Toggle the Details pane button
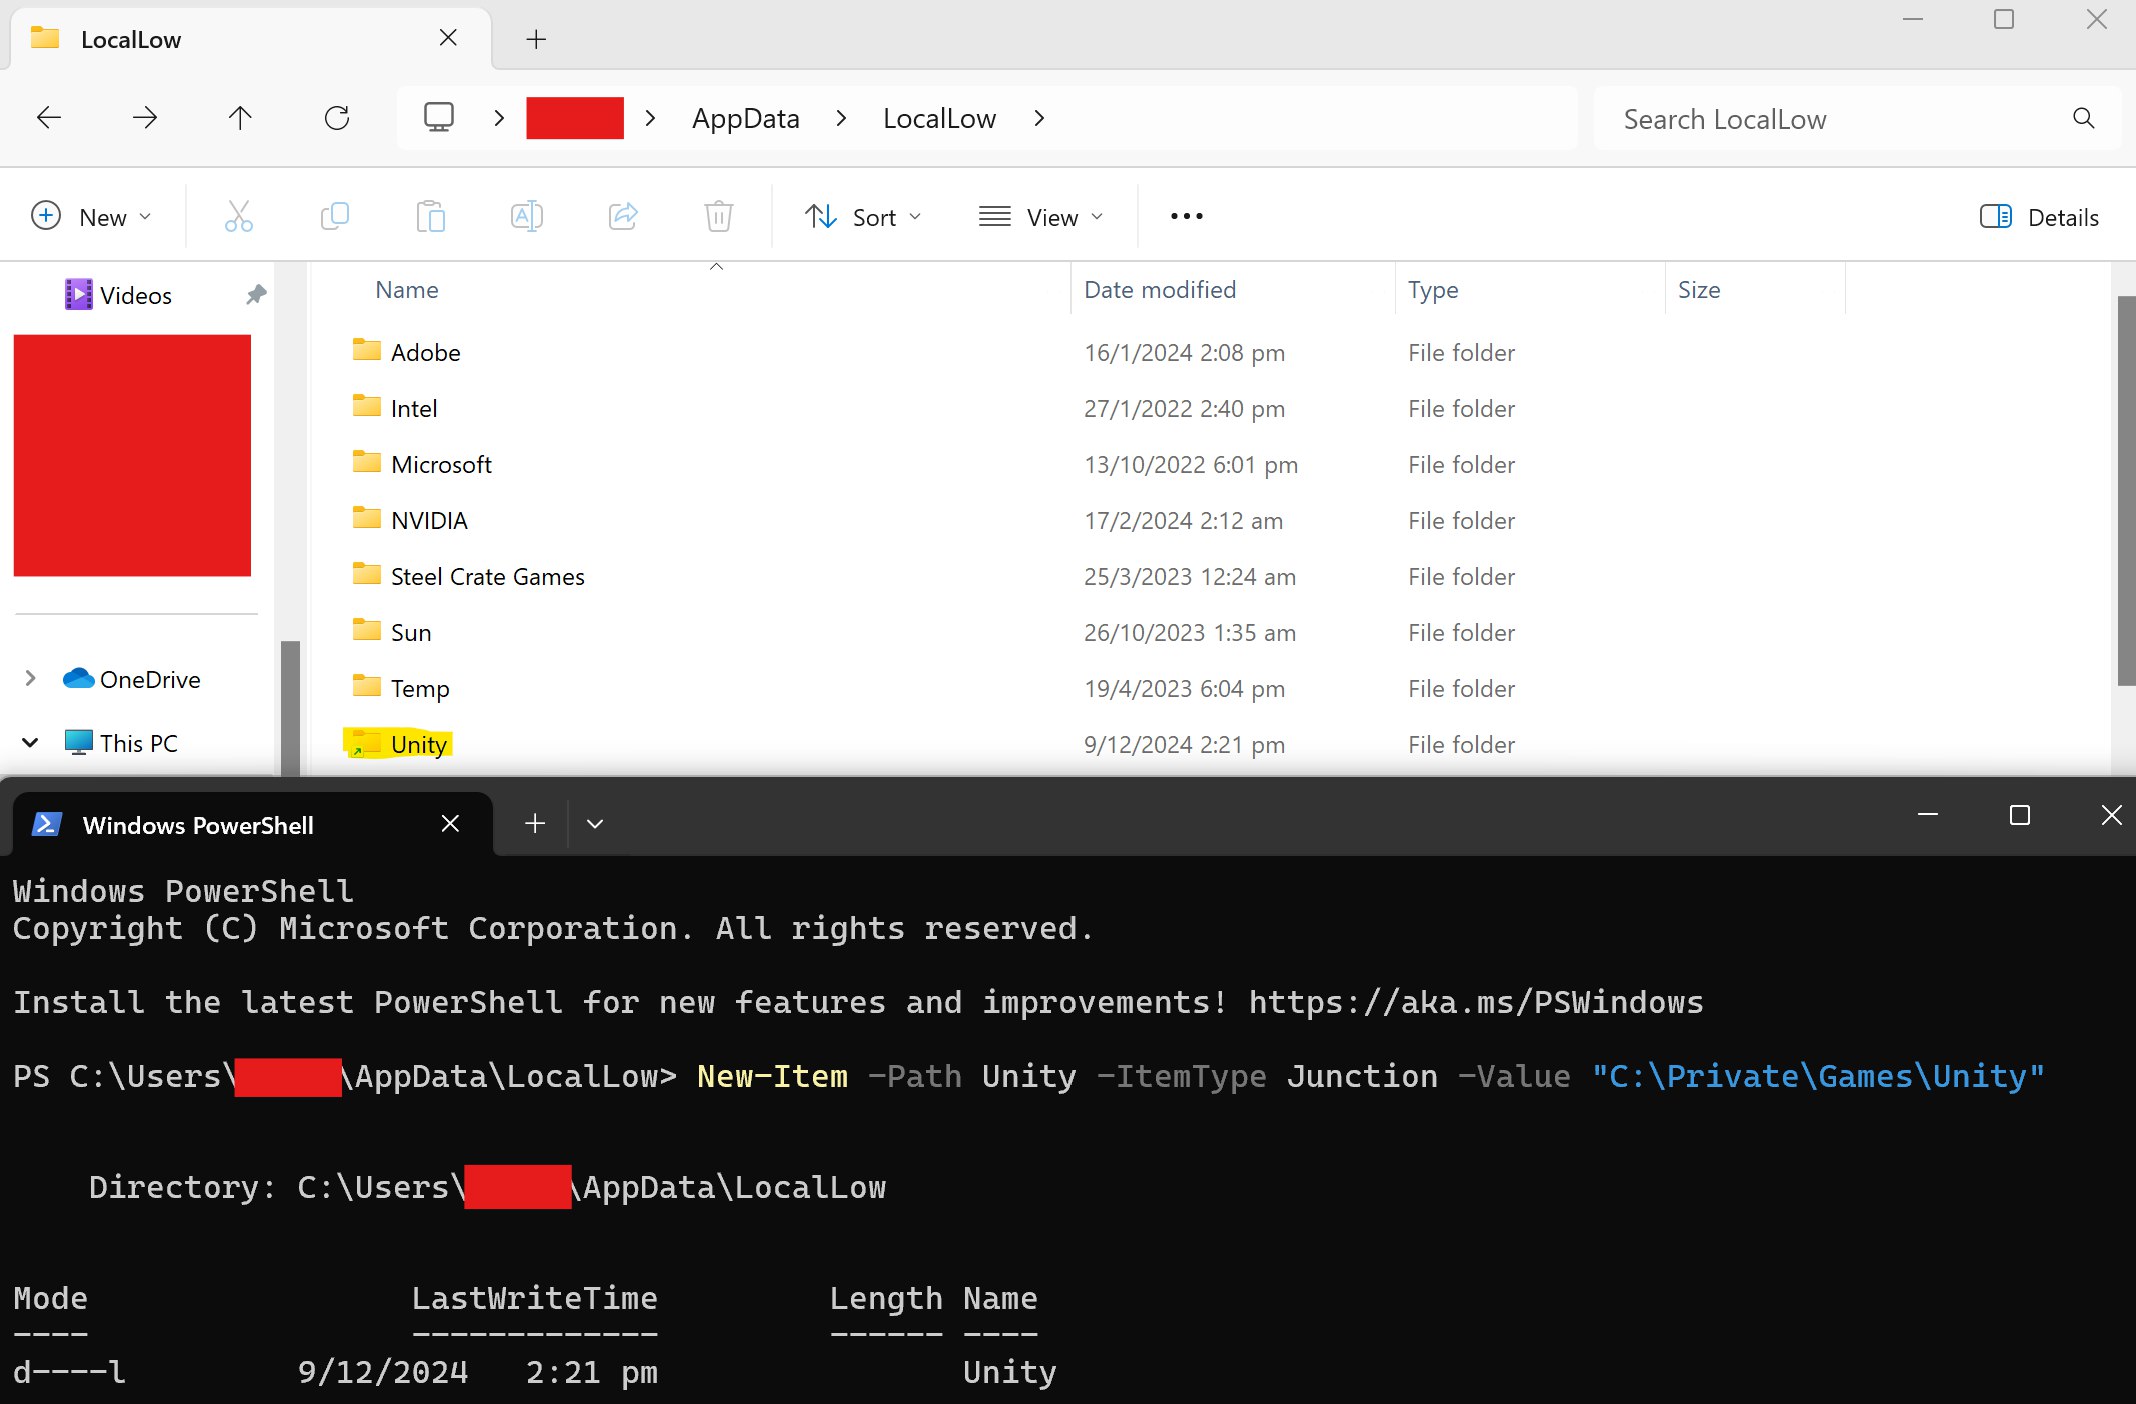 (x=2039, y=217)
